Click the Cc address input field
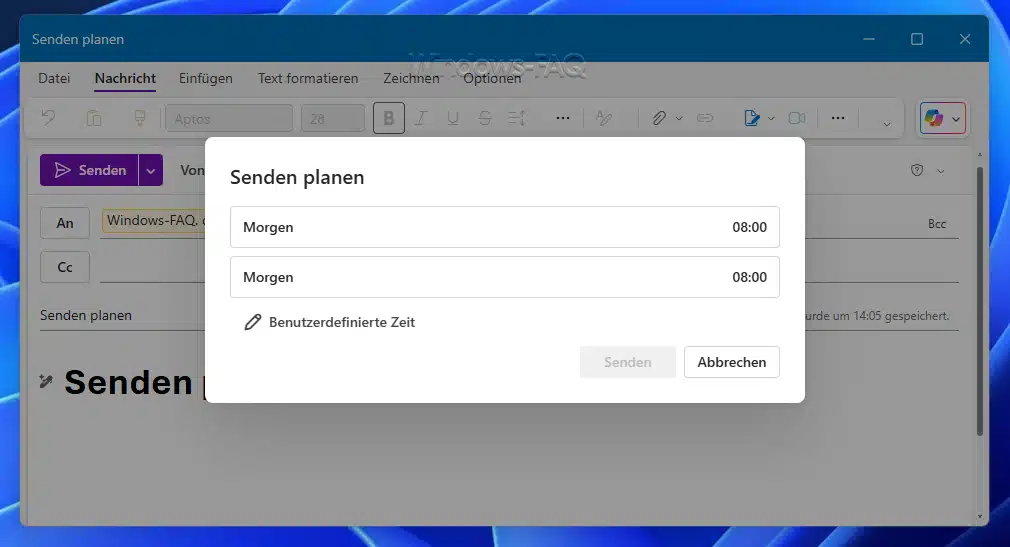This screenshot has width=1010, height=547. pyautogui.click(x=153, y=267)
